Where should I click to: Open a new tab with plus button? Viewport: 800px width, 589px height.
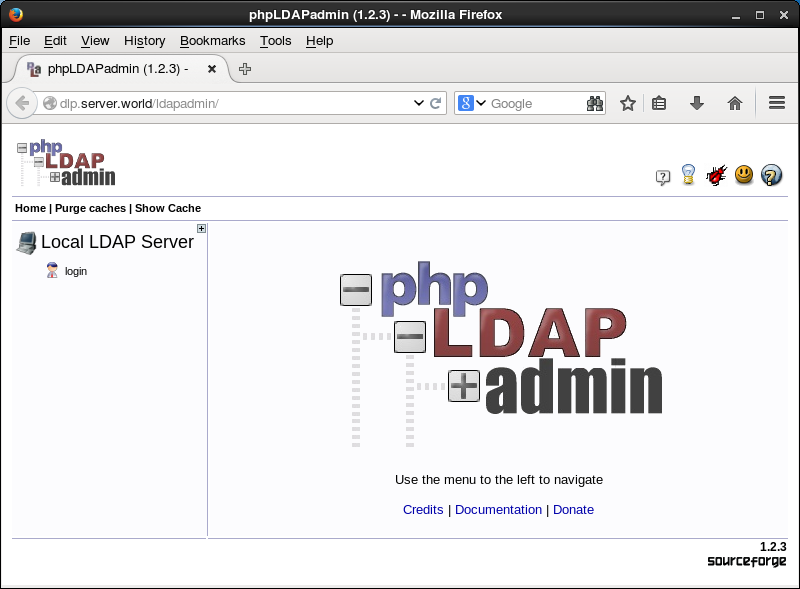tap(245, 69)
